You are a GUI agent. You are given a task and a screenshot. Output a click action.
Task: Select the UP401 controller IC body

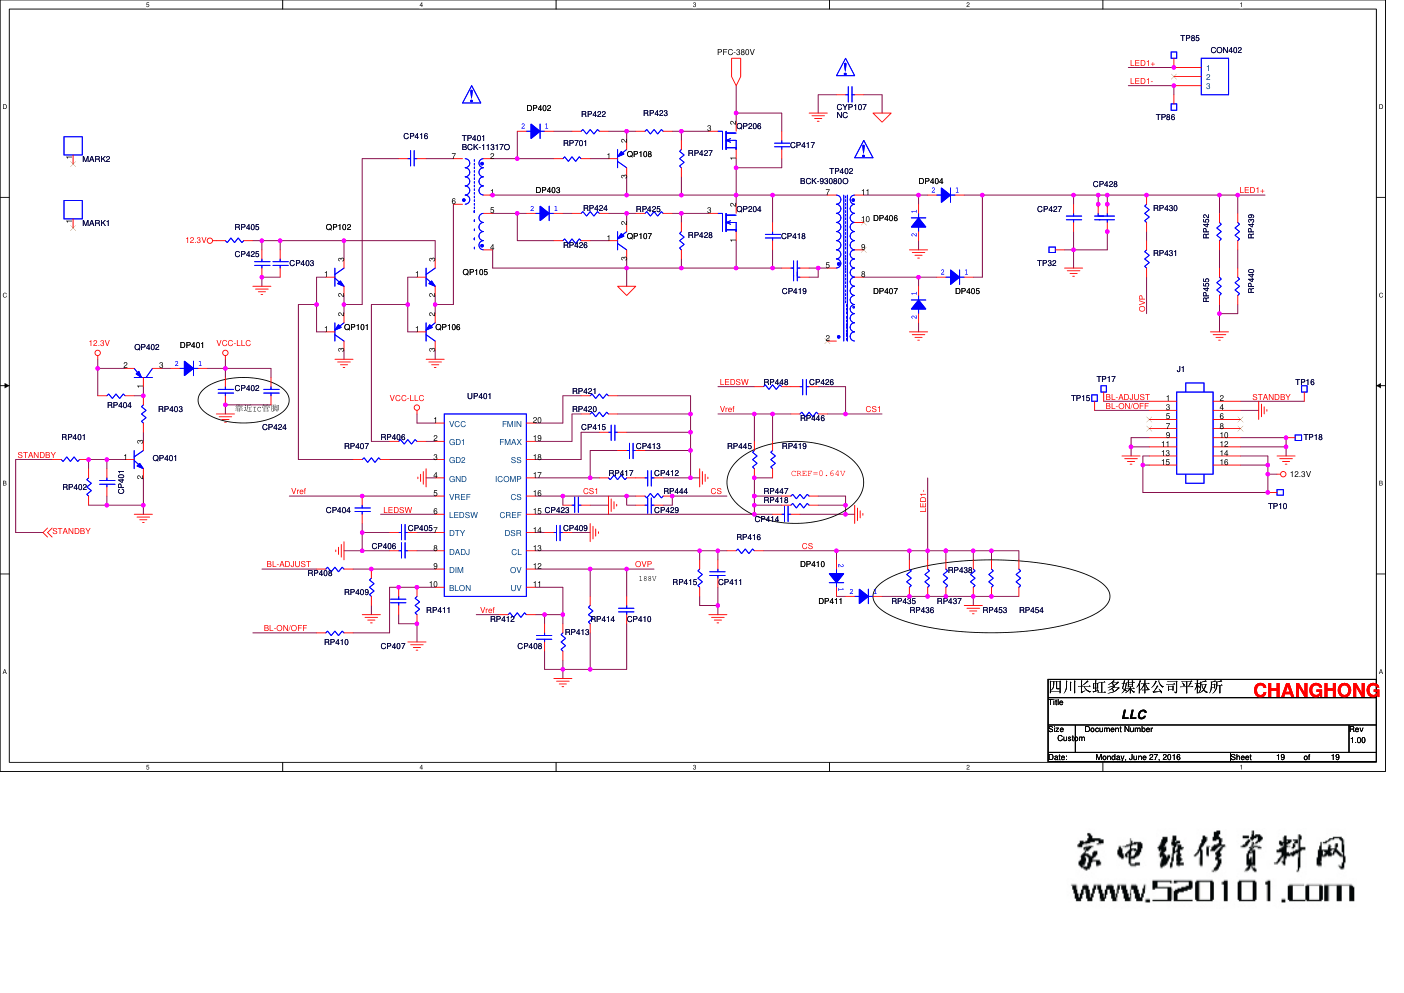(485, 506)
